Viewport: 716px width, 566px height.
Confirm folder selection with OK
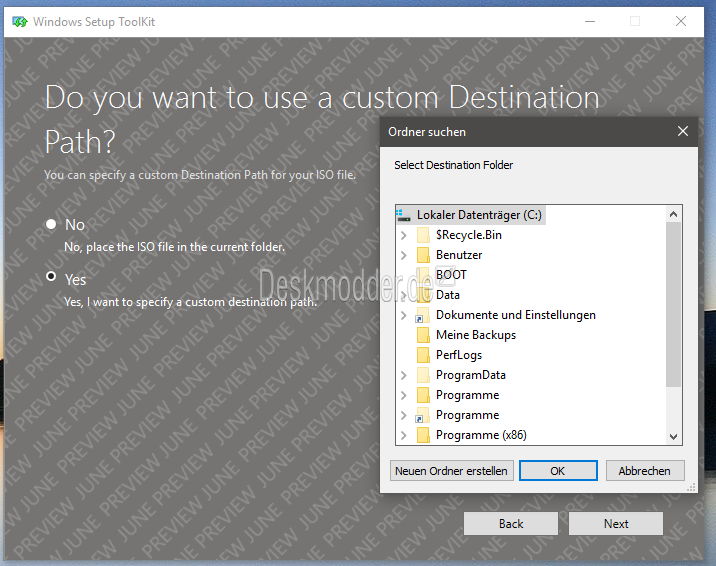pos(558,470)
